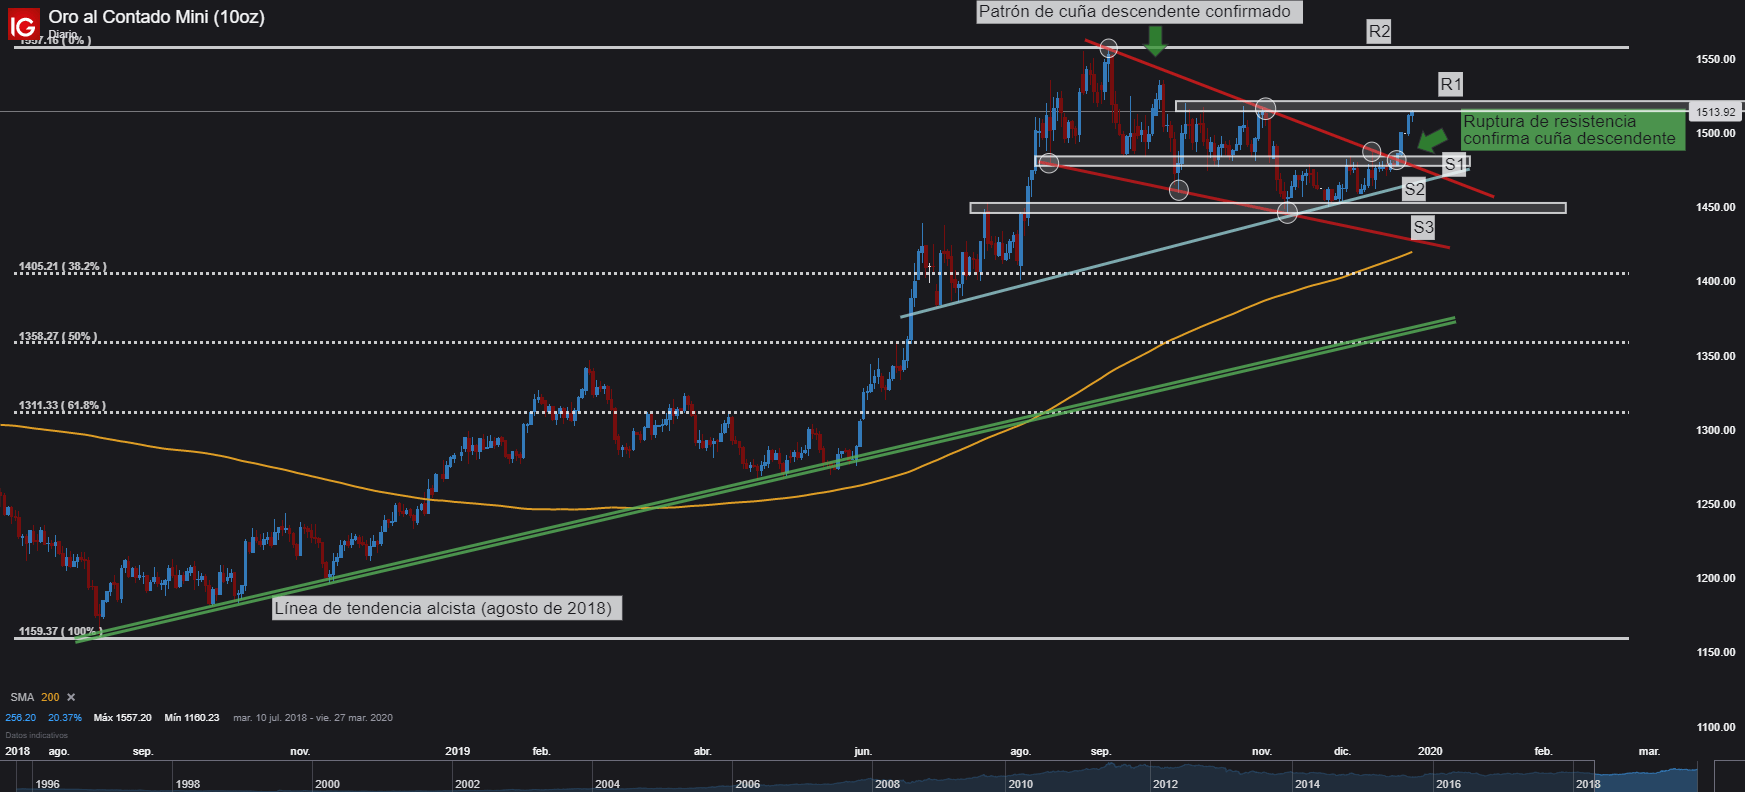Select the S3 support label
The height and width of the screenshot is (792, 1745).
tap(1423, 227)
